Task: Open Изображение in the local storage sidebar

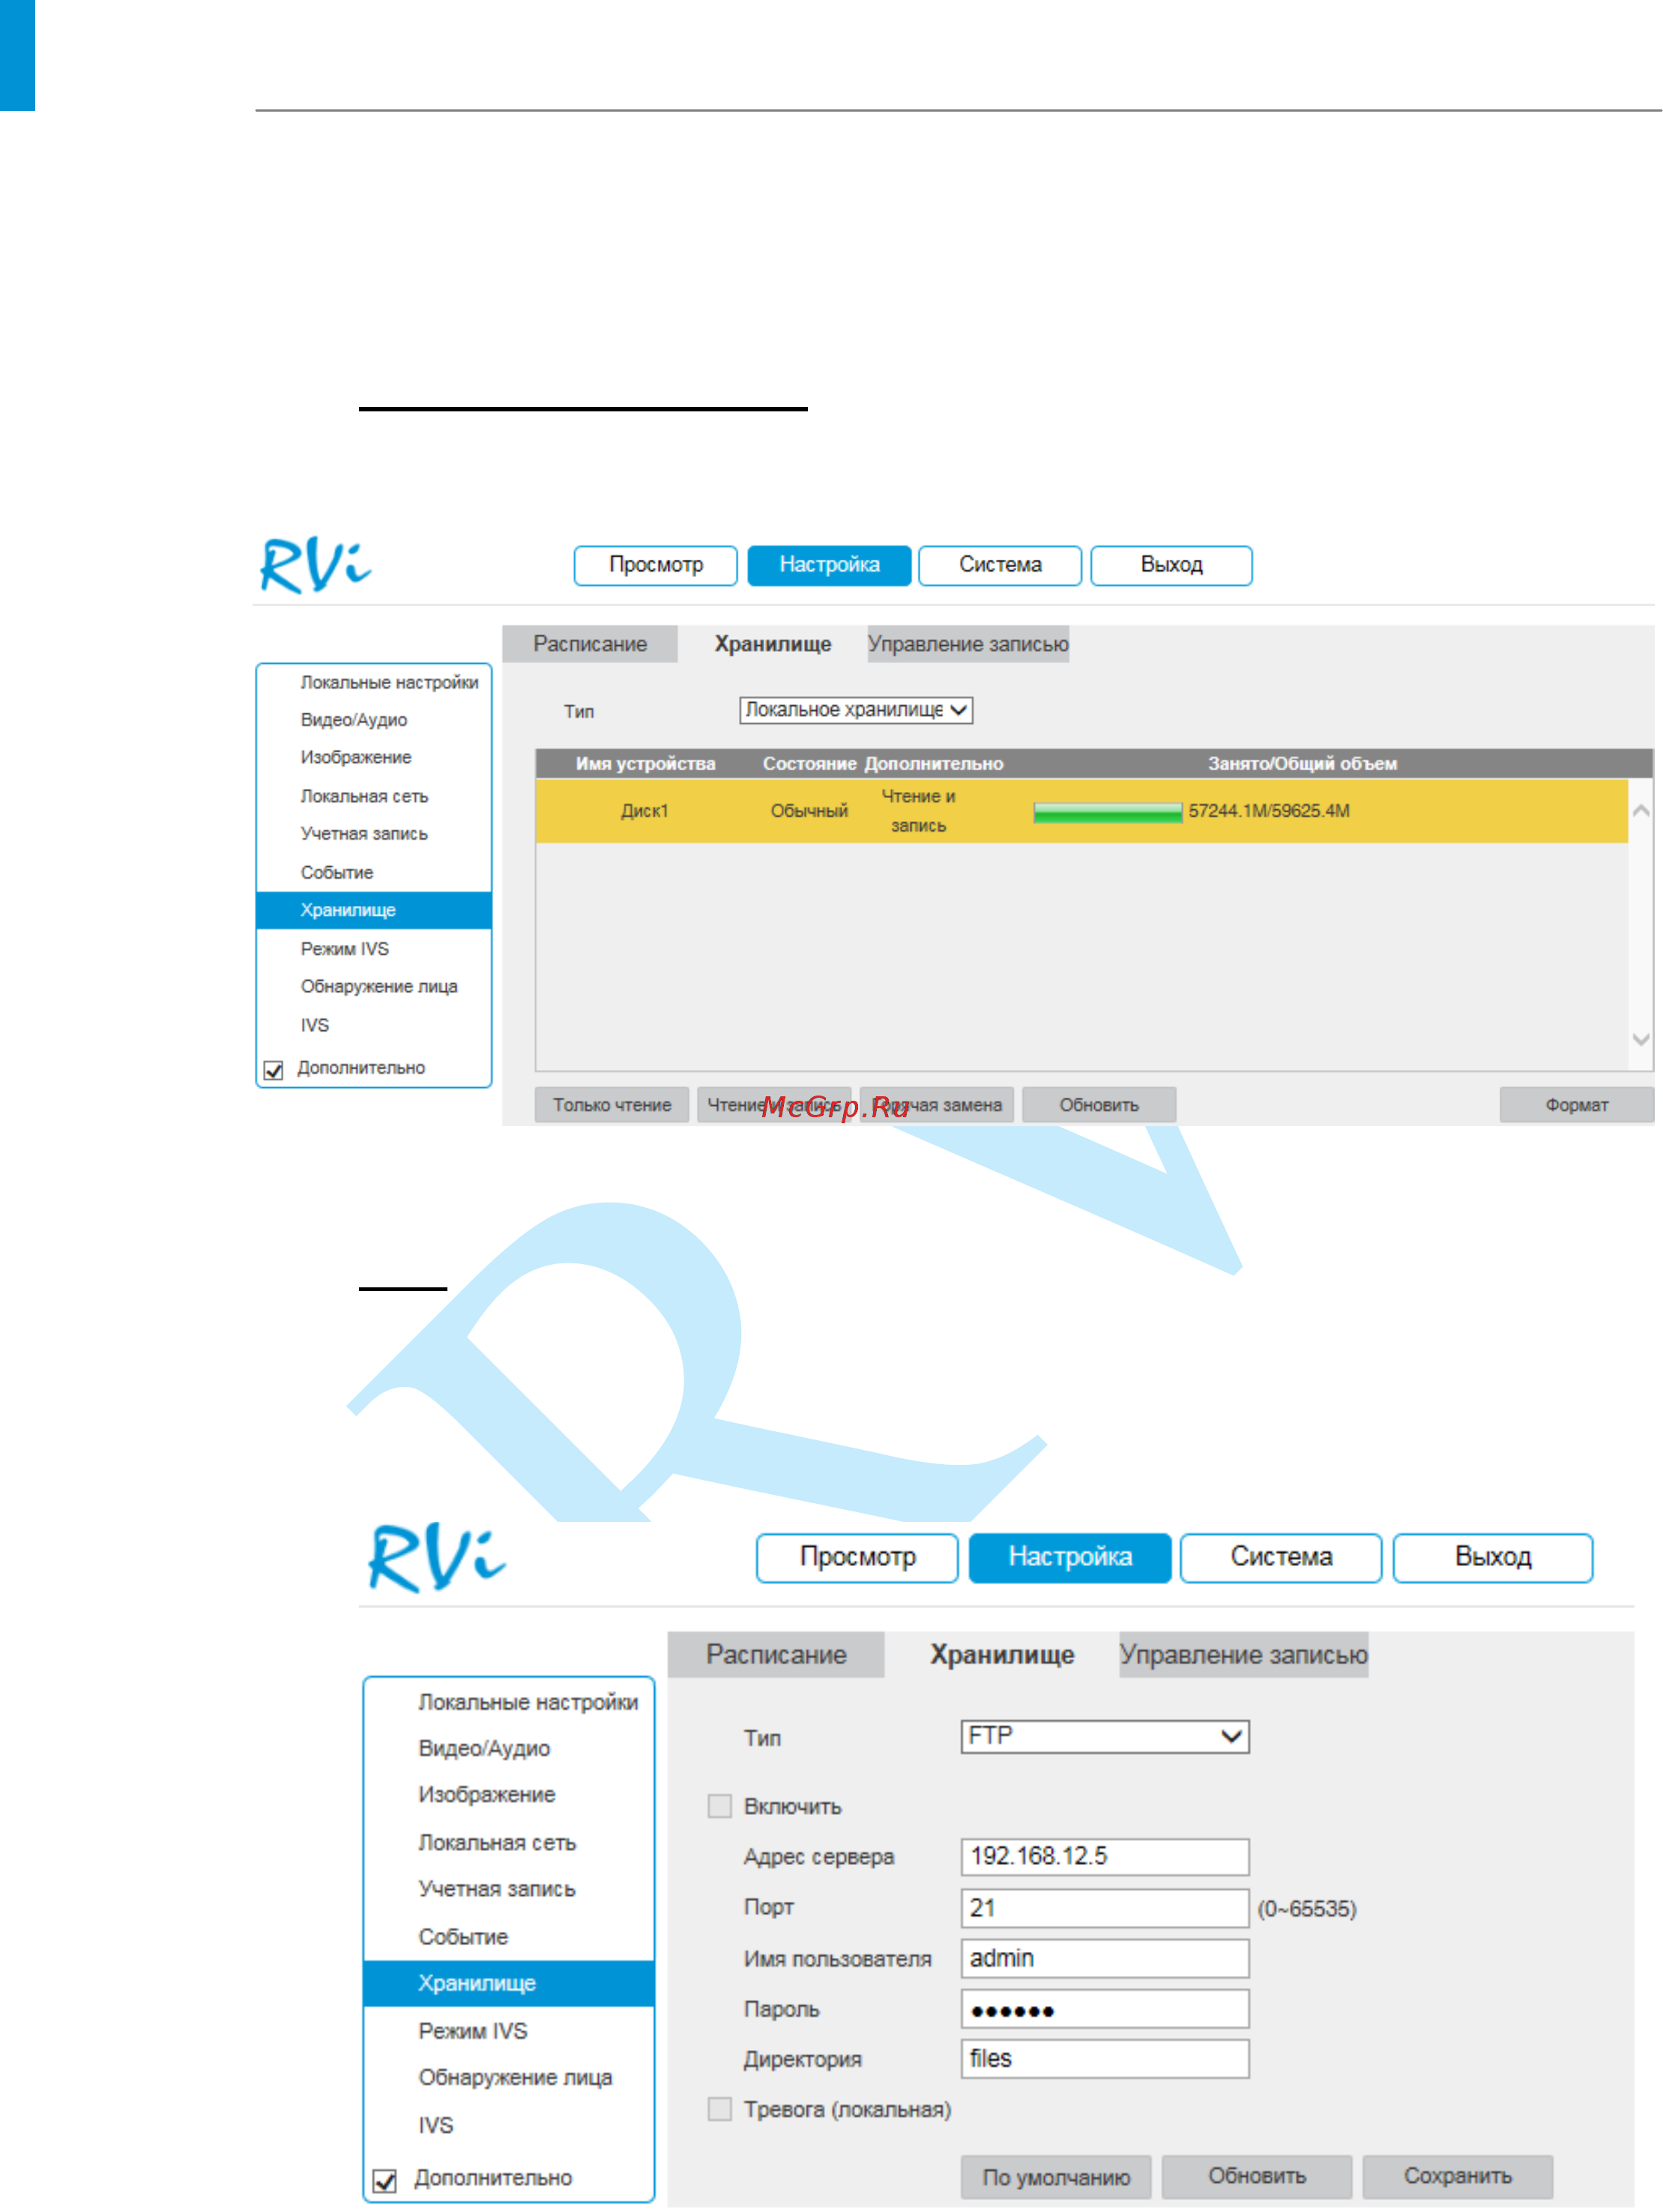Action: (355, 758)
